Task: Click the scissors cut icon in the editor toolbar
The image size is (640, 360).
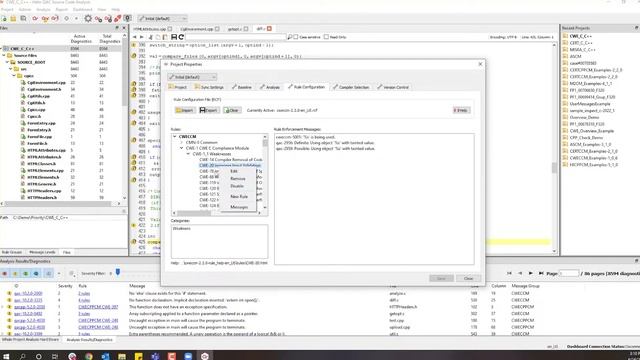Action: coord(150,37)
